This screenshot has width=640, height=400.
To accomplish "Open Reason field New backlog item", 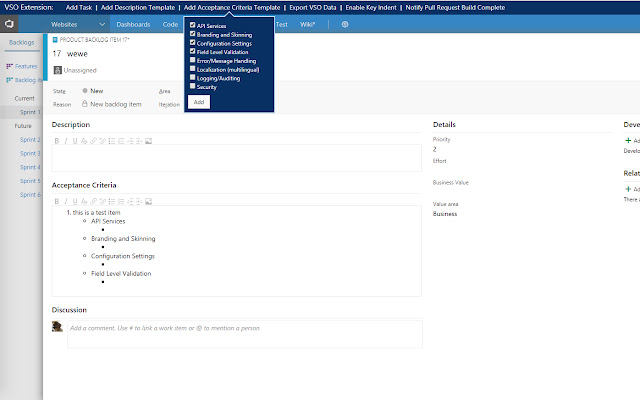I will pyautogui.click(x=112, y=104).
